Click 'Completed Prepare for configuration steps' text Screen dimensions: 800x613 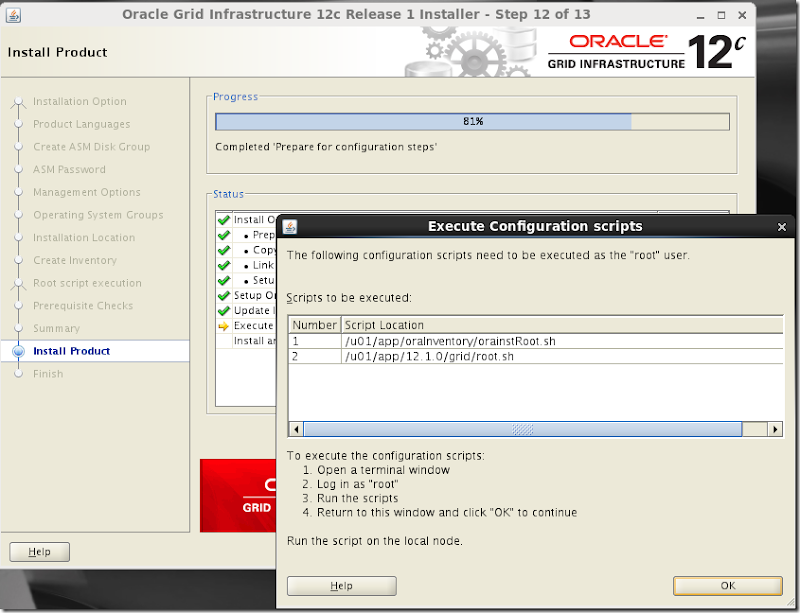coord(326,147)
